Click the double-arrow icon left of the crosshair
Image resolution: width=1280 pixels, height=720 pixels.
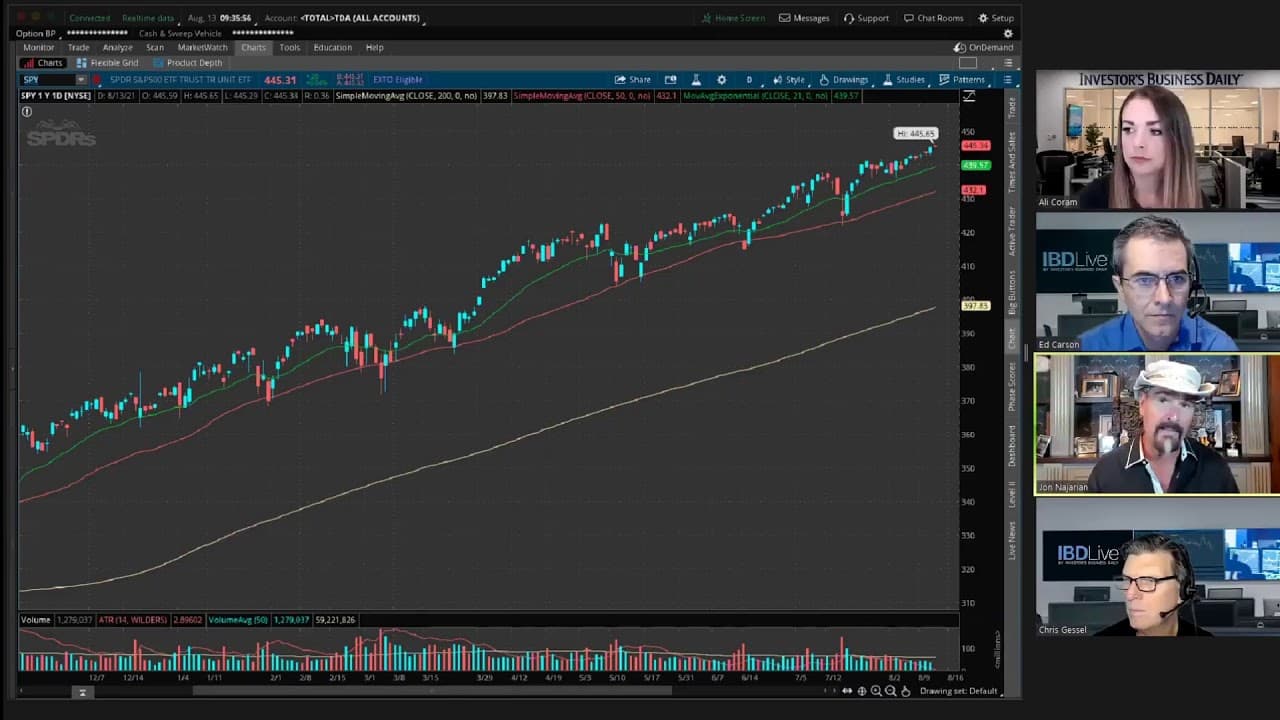(x=847, y=691)
